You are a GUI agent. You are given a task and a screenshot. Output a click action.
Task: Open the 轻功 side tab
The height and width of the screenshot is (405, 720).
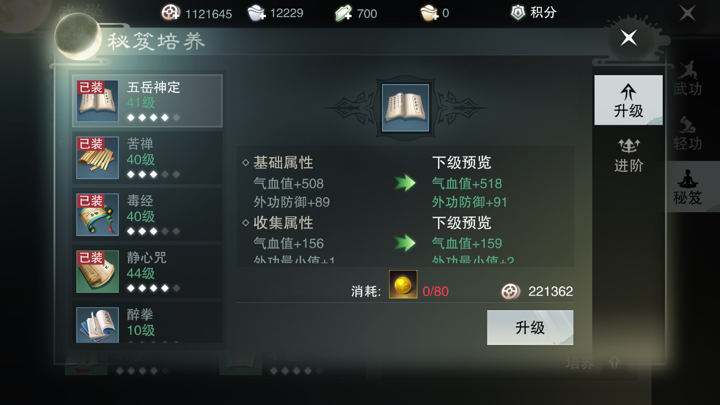687,134
